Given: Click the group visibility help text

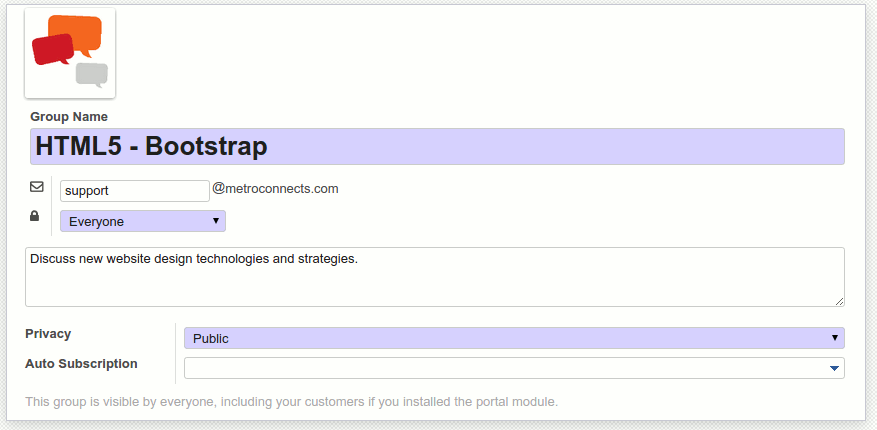Looking at the screenshot, I should point(291,402).
